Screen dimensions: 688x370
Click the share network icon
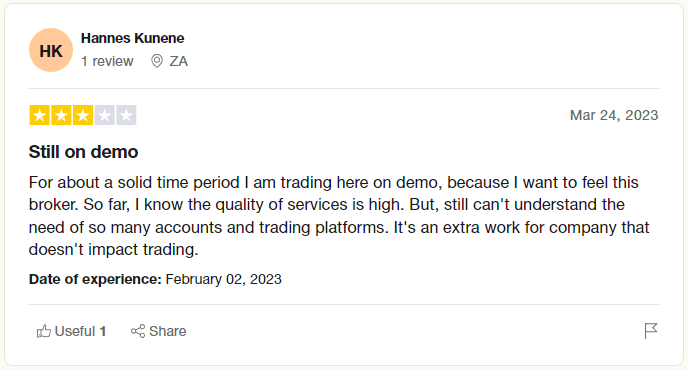click(138, 331)
